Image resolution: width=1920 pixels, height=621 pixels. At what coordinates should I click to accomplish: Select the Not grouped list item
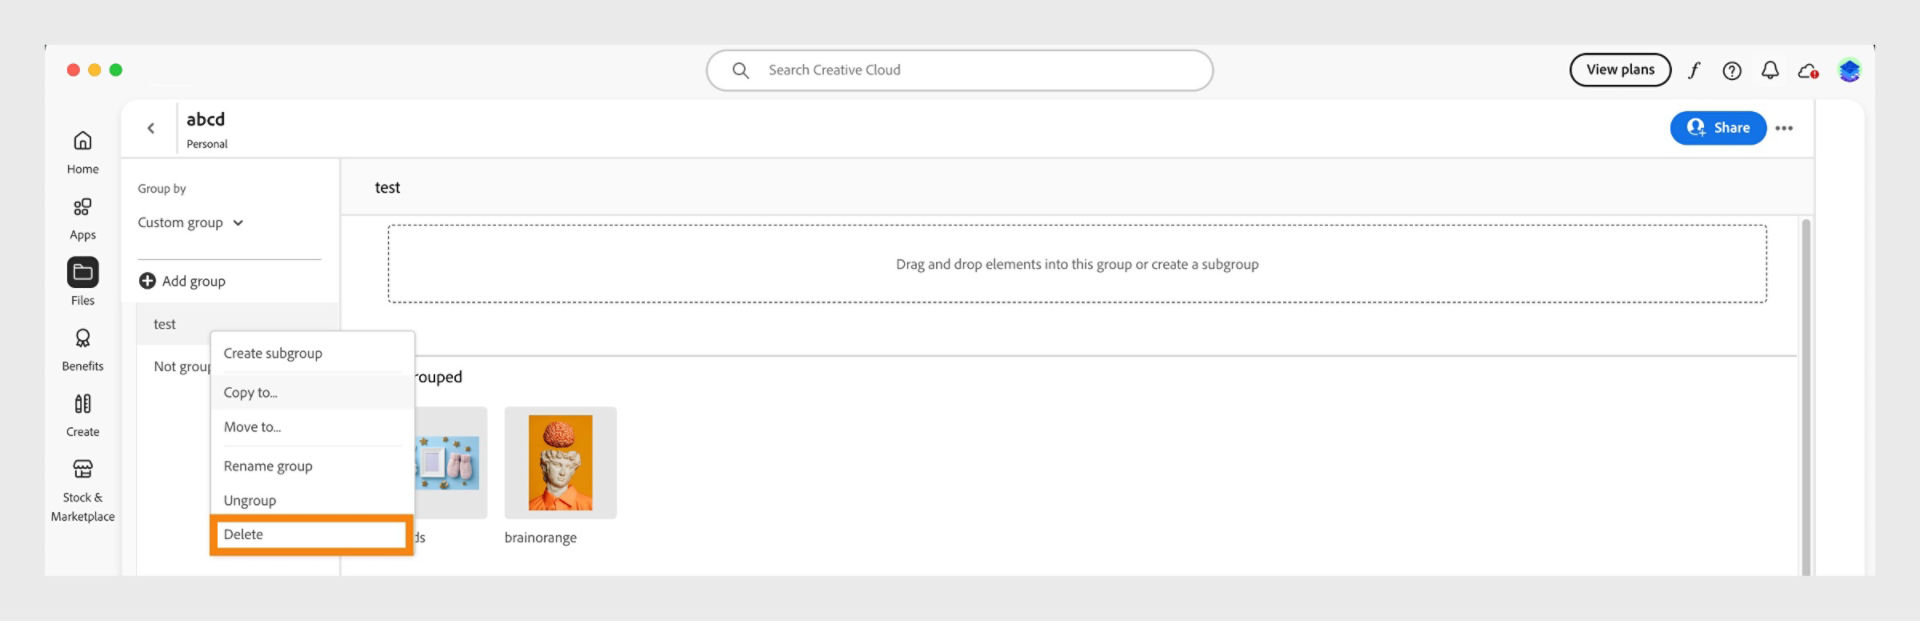181,367
